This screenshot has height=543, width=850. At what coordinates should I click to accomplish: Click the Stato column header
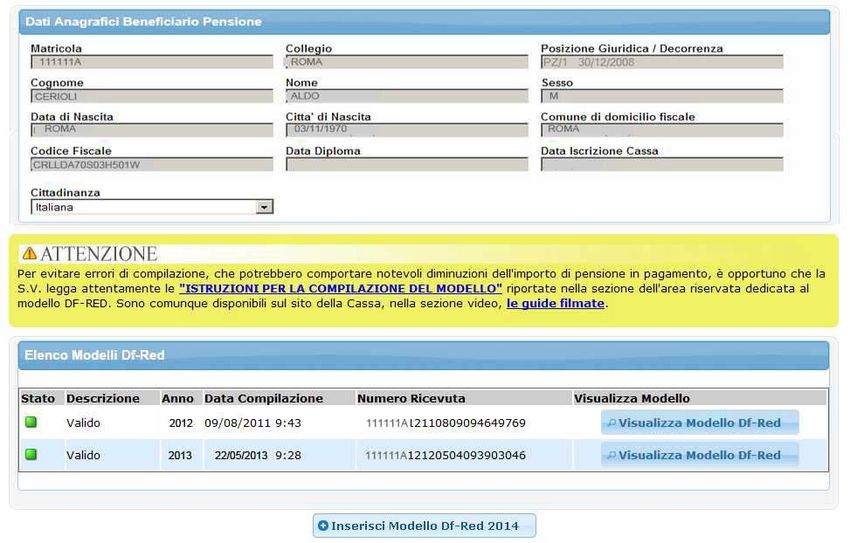[38, 398]
